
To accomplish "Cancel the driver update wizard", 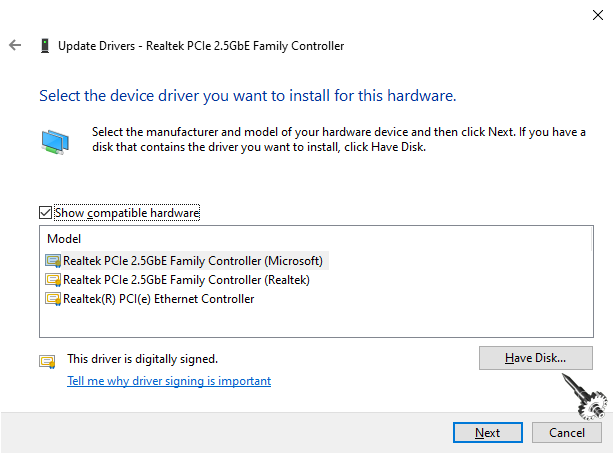I will point(567,433).
